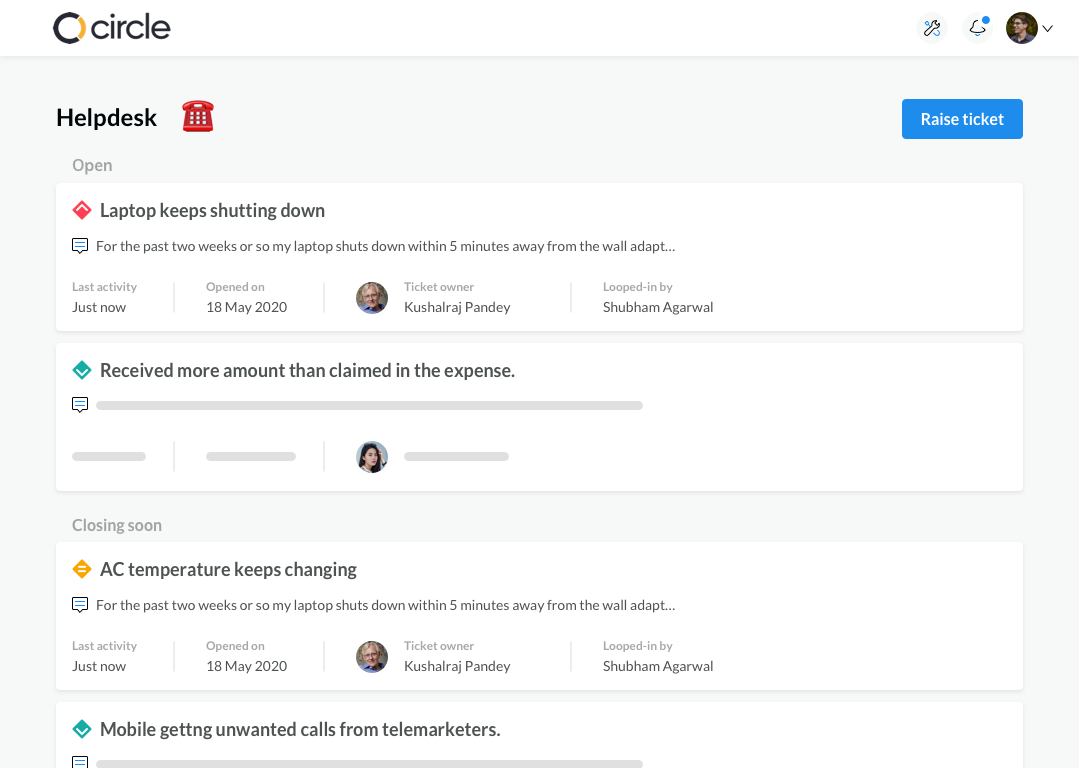Click the owner avatar on expense ticket

click(x=372, y=457)
